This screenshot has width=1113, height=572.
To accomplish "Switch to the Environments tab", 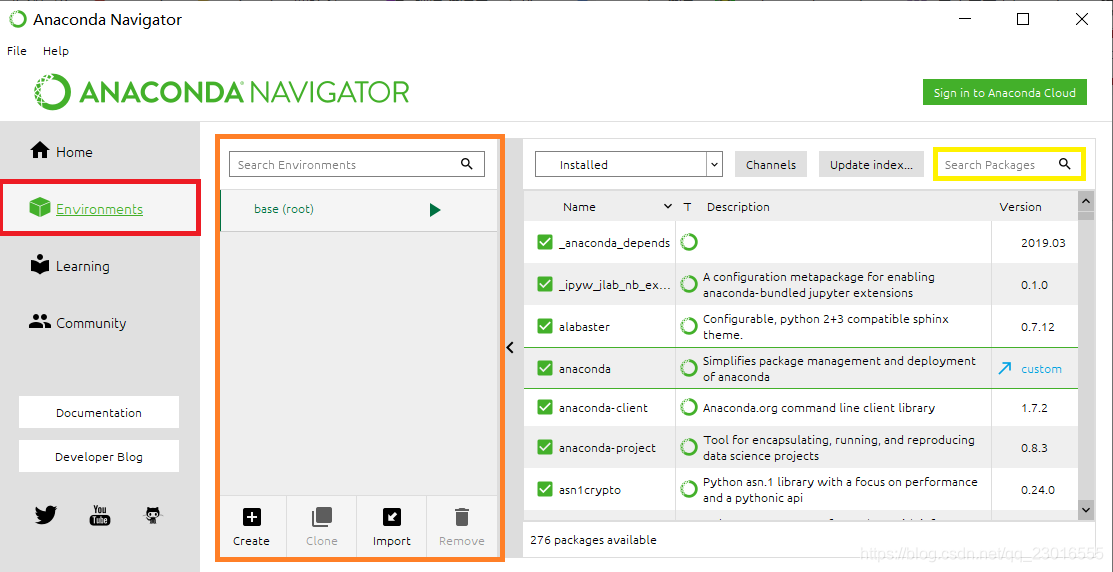I will point(86,209).
